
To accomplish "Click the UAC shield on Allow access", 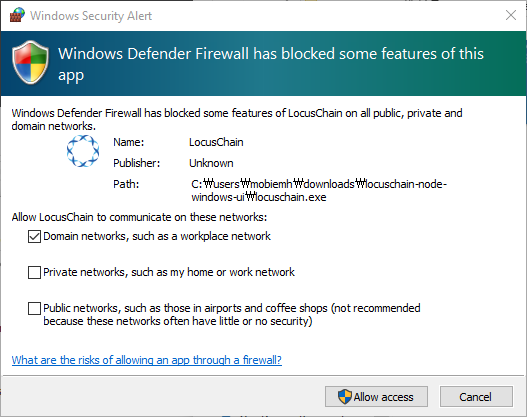I will (x=345, y=397).
